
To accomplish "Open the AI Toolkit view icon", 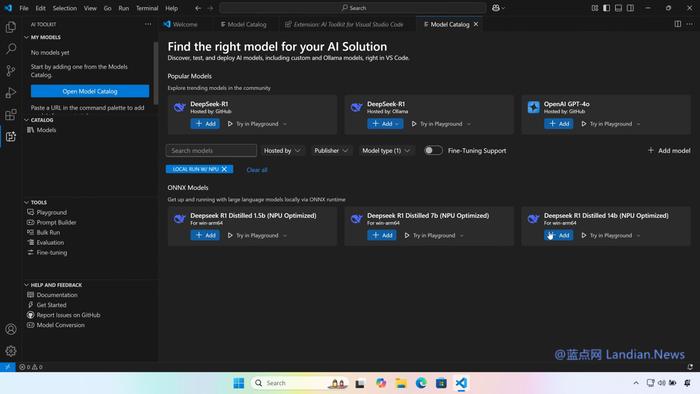I will (11, 137).
